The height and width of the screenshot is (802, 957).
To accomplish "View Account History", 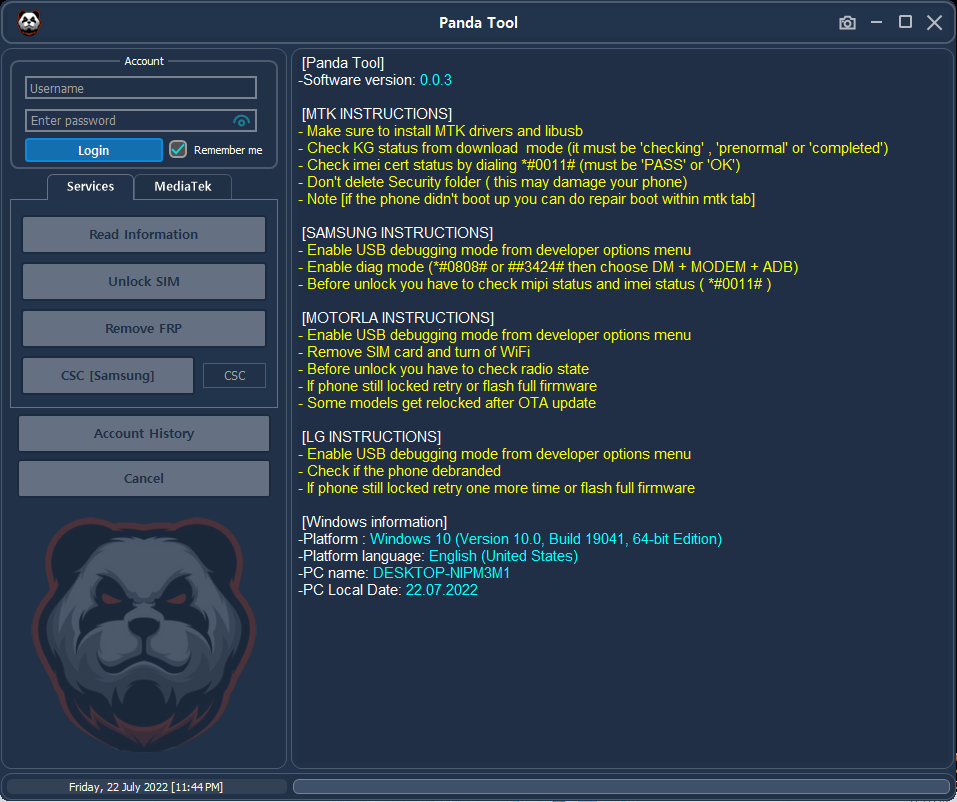I will 143,433.
